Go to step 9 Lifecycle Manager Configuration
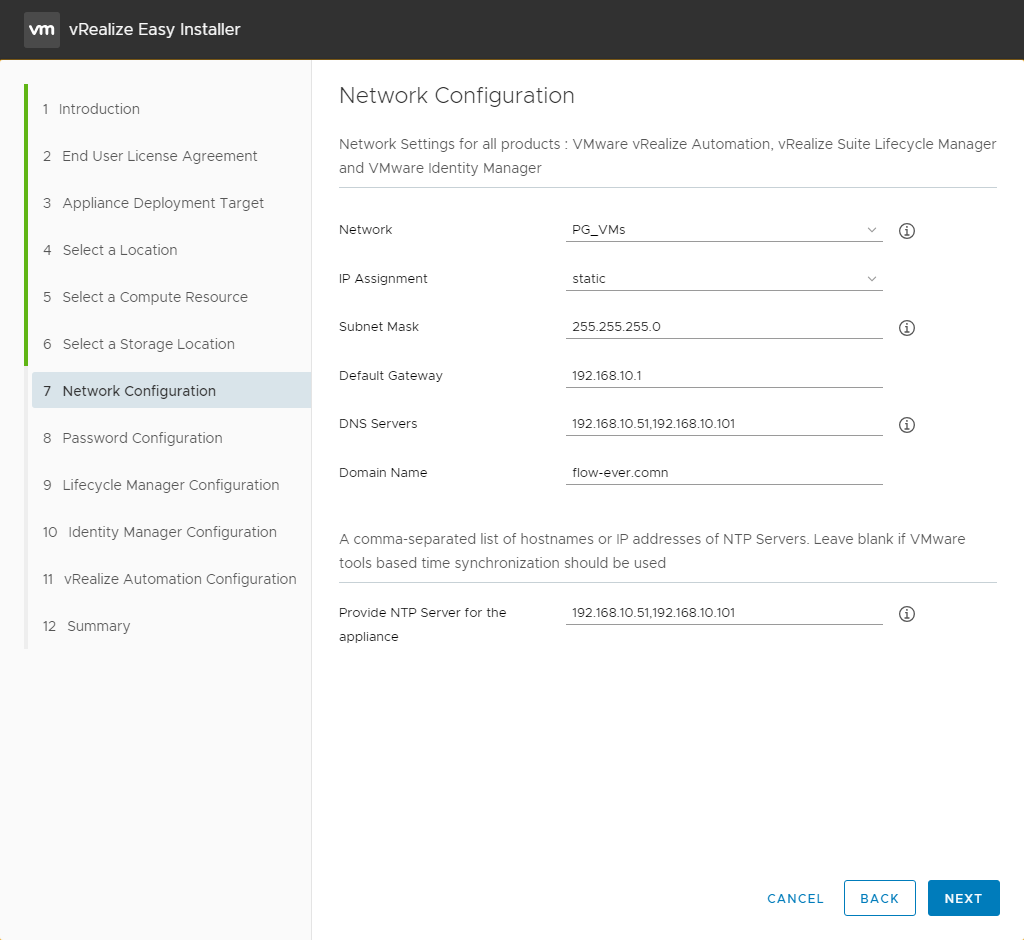 click(x=161, y=485)
